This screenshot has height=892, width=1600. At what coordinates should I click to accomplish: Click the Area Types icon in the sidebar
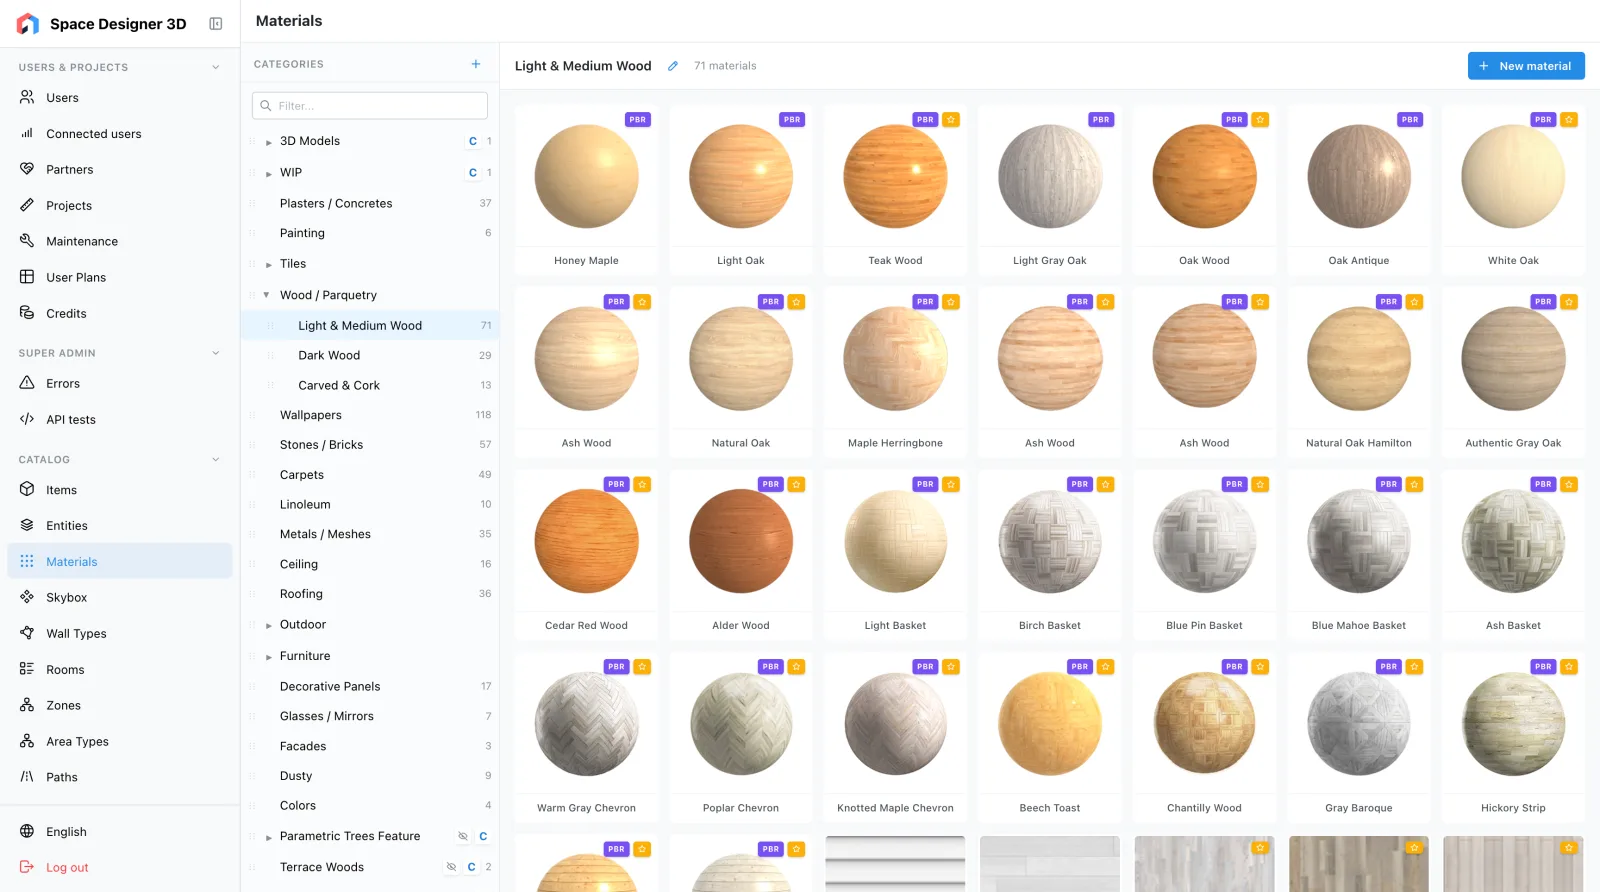(27, 741)
